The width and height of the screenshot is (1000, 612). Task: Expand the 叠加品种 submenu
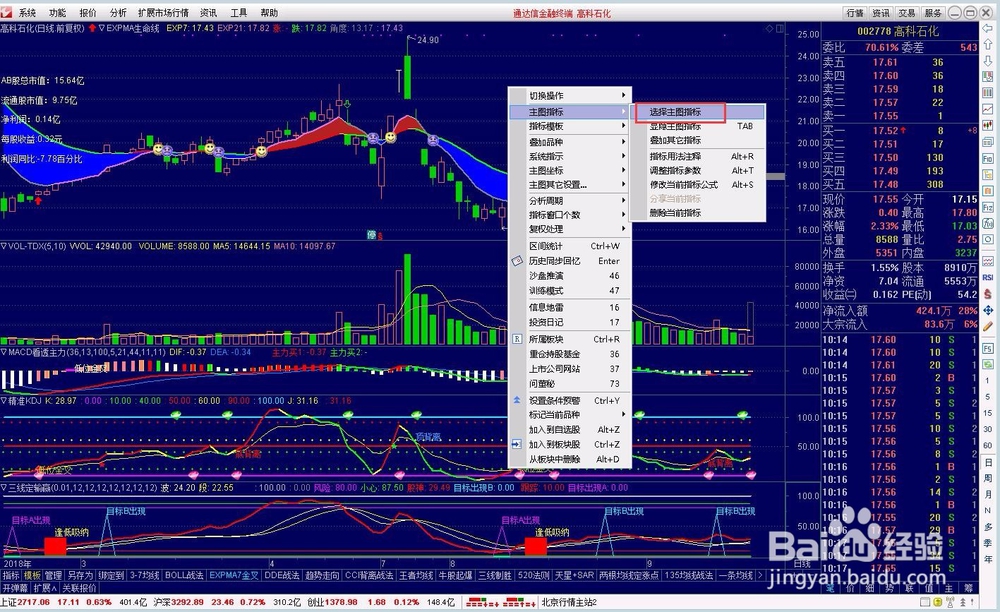point(570,142)
